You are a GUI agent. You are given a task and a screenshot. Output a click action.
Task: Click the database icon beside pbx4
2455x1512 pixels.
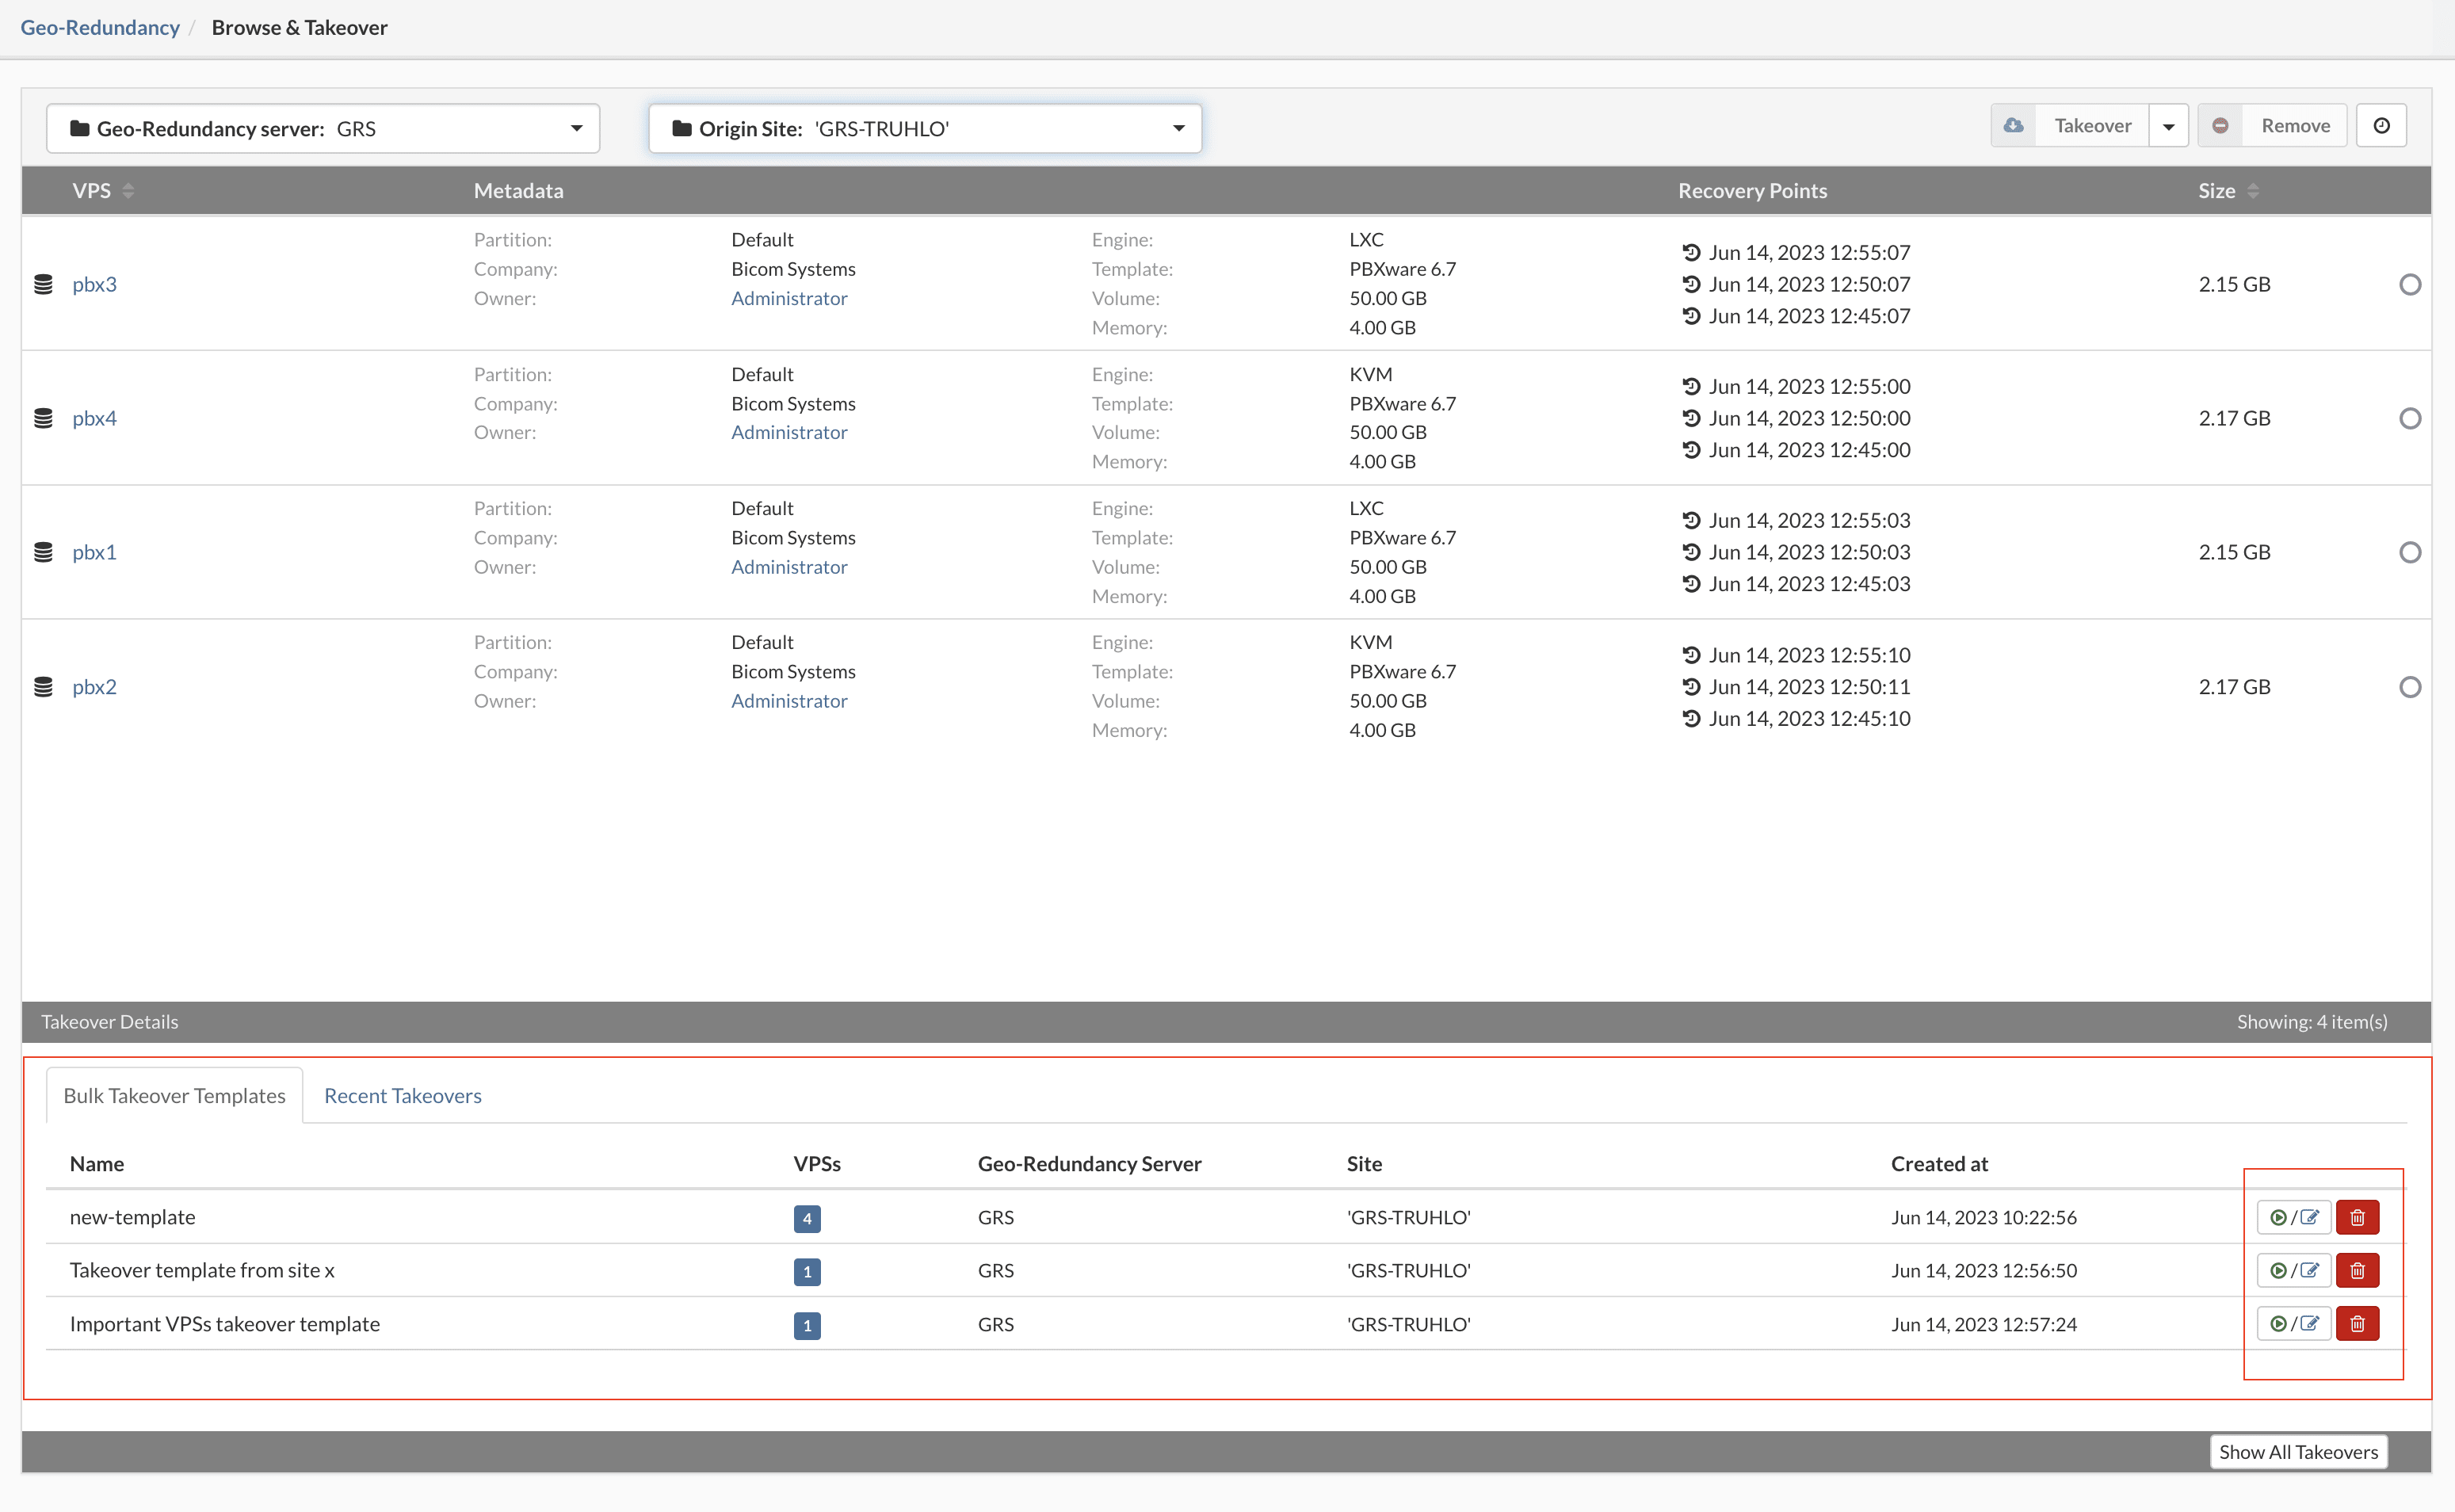coord(43,419)
